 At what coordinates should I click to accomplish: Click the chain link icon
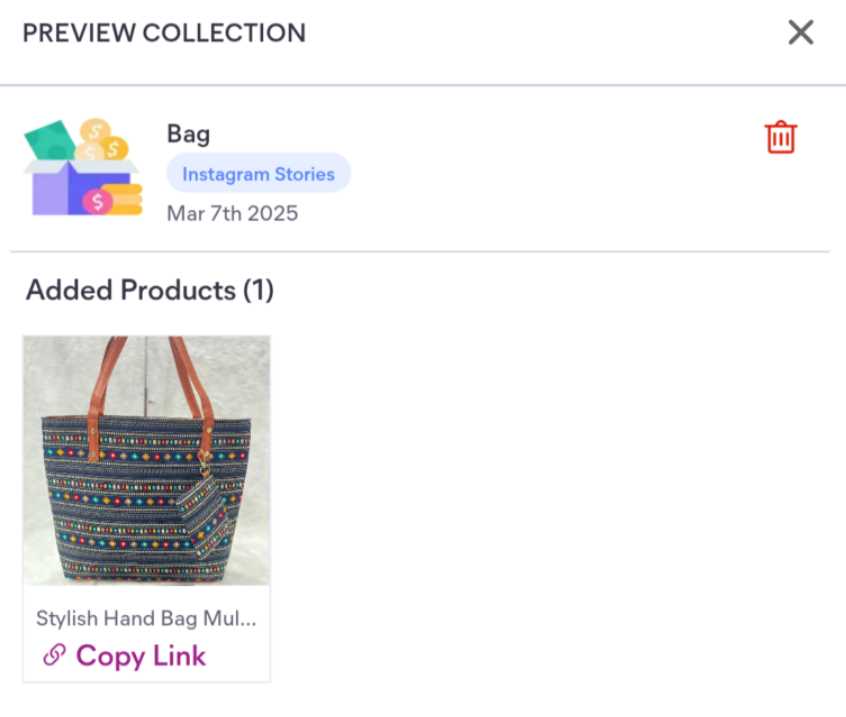coord(54,655)
